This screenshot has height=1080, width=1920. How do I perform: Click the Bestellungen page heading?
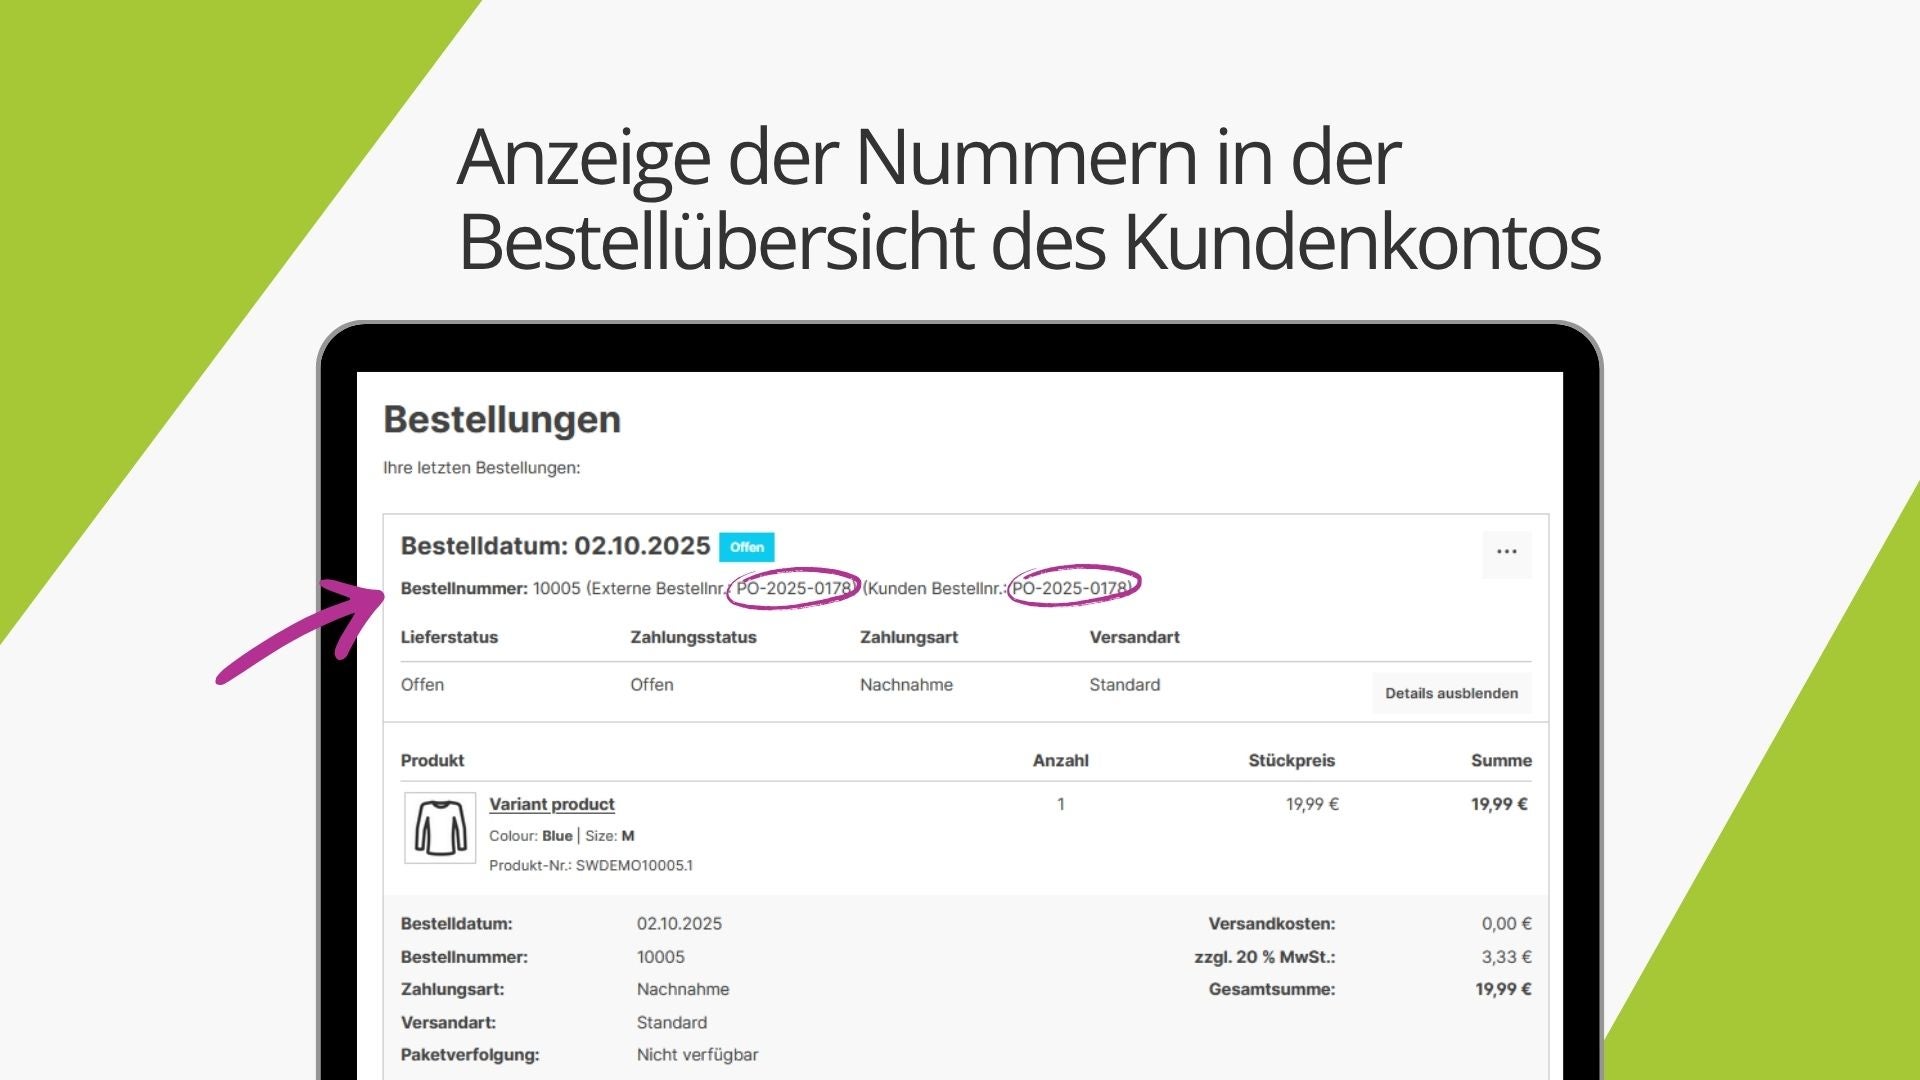[501, 420]
